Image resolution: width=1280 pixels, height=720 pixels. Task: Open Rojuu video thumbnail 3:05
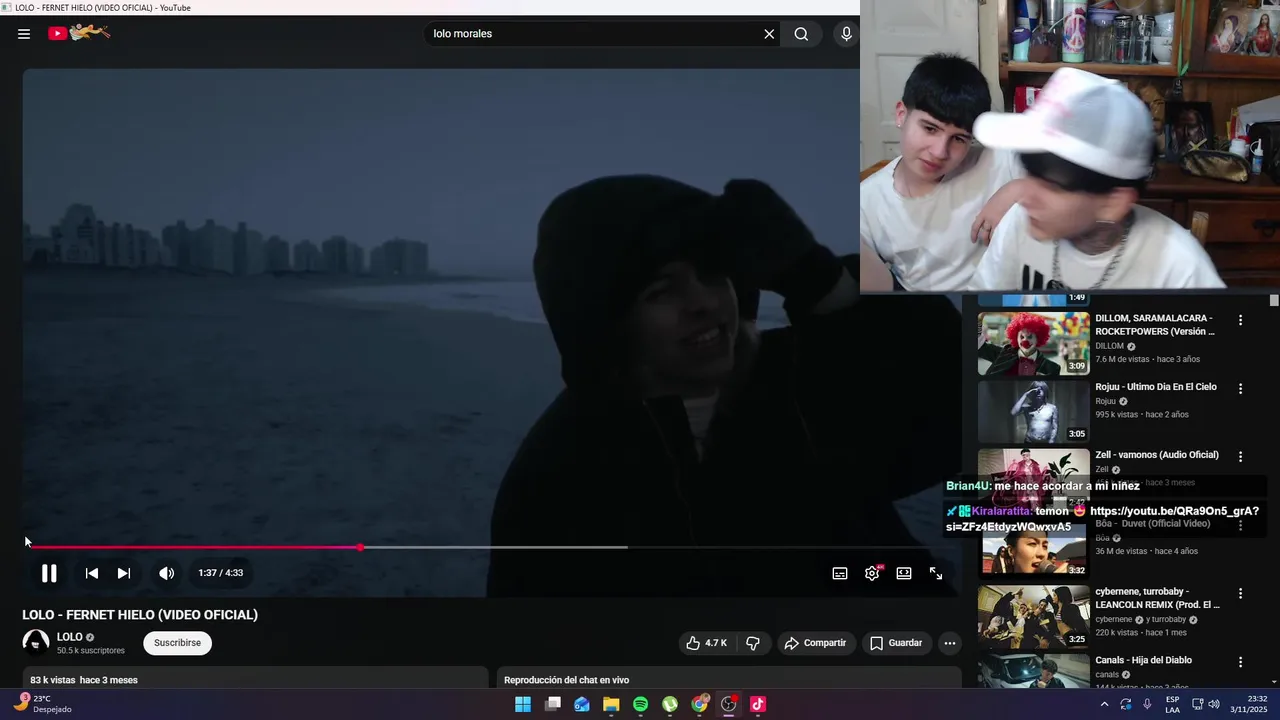[x=1033, y=412]
